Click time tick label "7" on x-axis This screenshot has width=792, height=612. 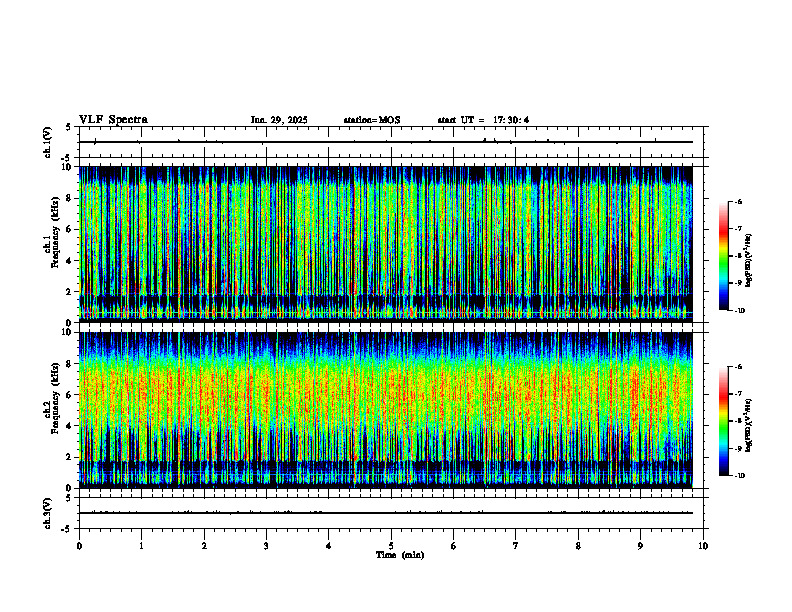[516, 546]
